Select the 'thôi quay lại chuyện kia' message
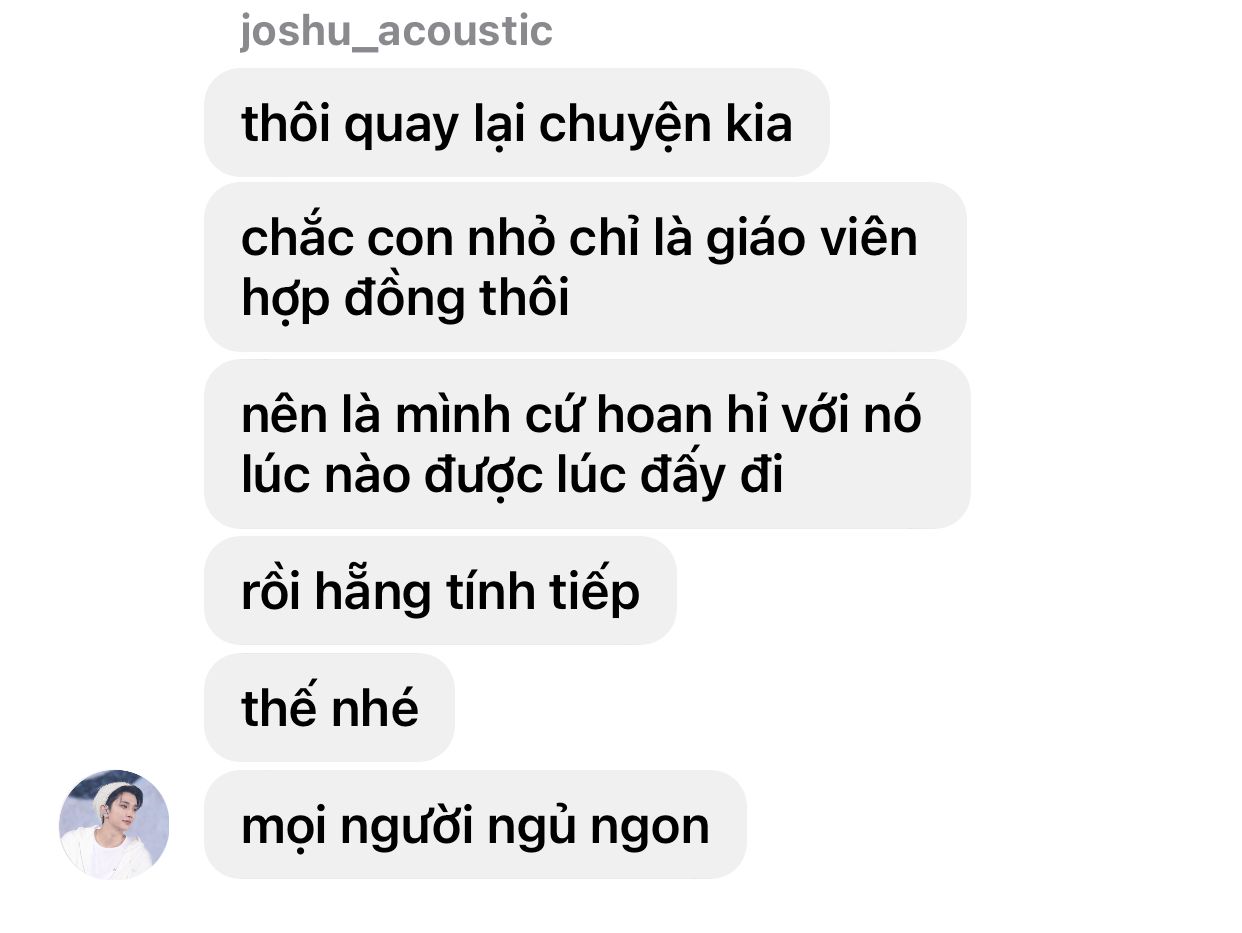1242x933 pixels. point(517,123)
